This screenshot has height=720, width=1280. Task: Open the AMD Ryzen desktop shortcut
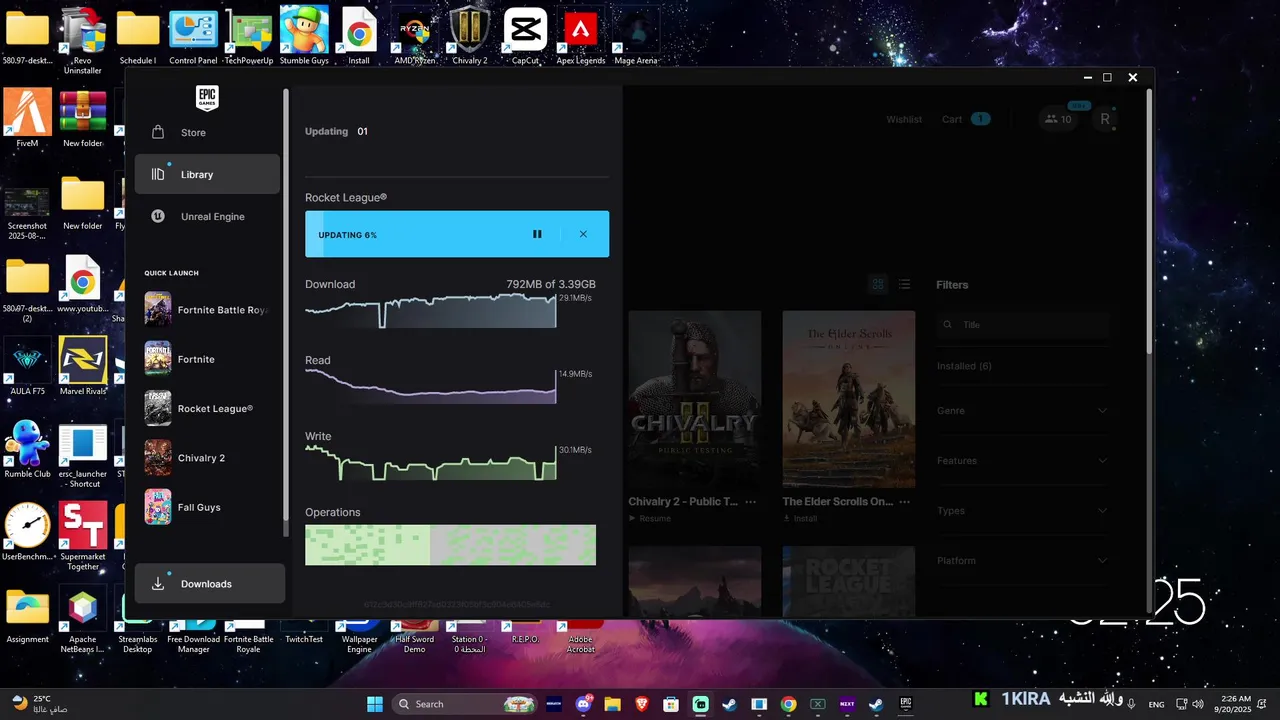415,35
